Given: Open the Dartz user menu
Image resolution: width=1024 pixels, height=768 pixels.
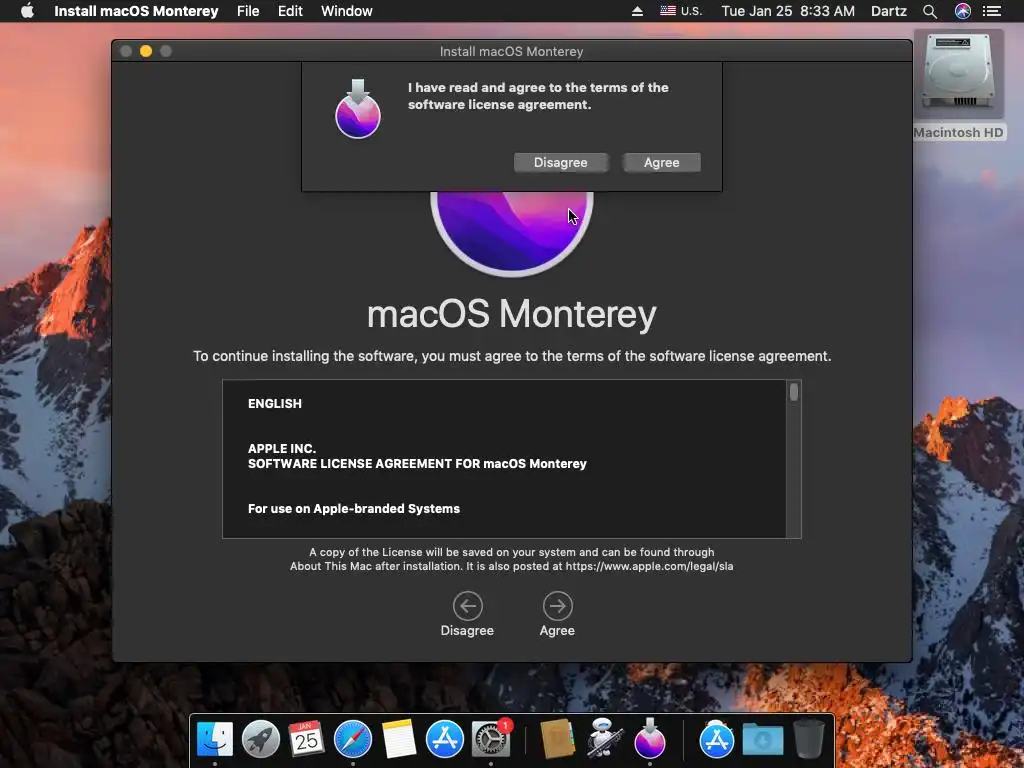Looking at the screenshot, I should pyautogui.click(x=888, y=11).
